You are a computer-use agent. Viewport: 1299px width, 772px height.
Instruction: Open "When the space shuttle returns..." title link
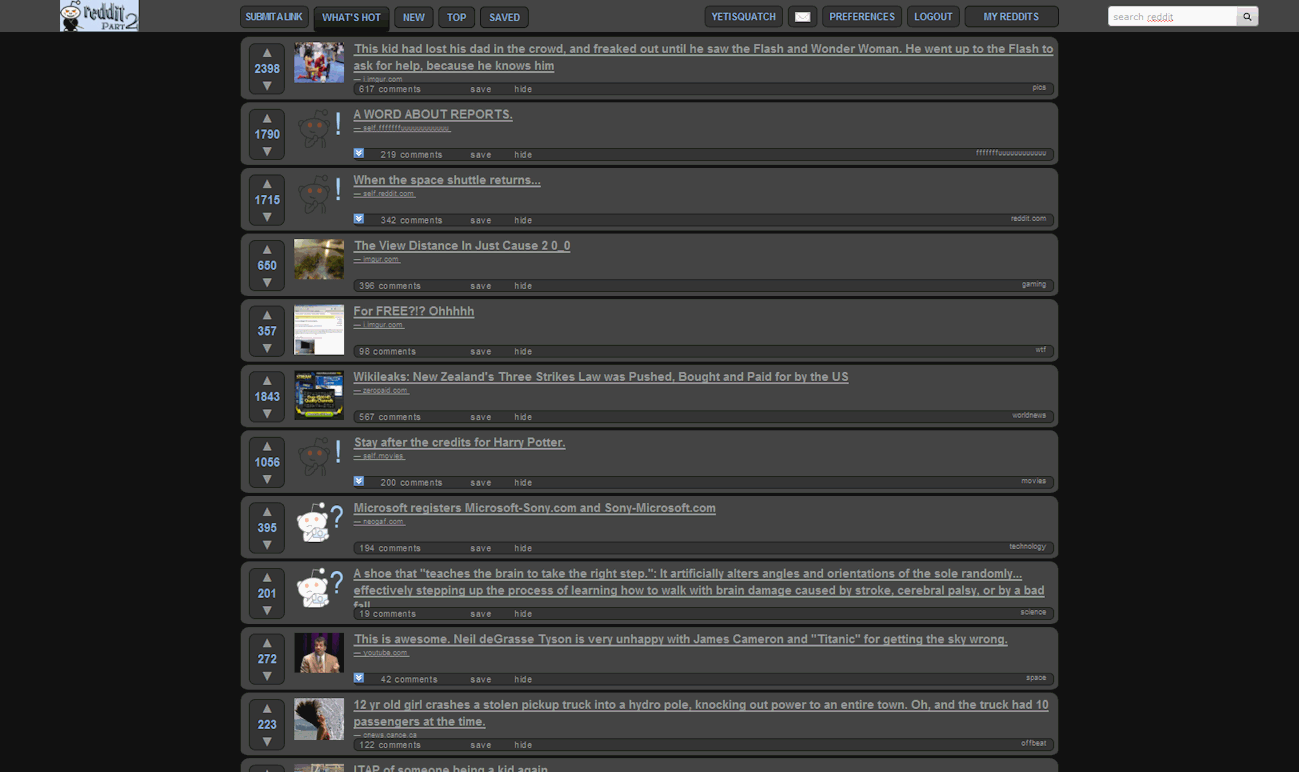click(447, 180)
